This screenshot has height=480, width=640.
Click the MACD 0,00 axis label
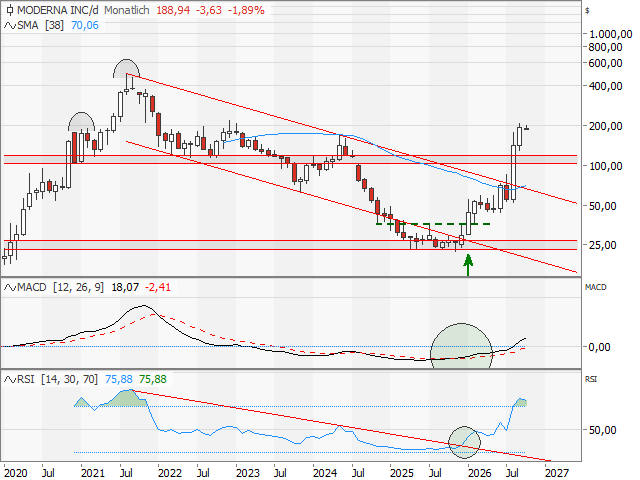600,347
